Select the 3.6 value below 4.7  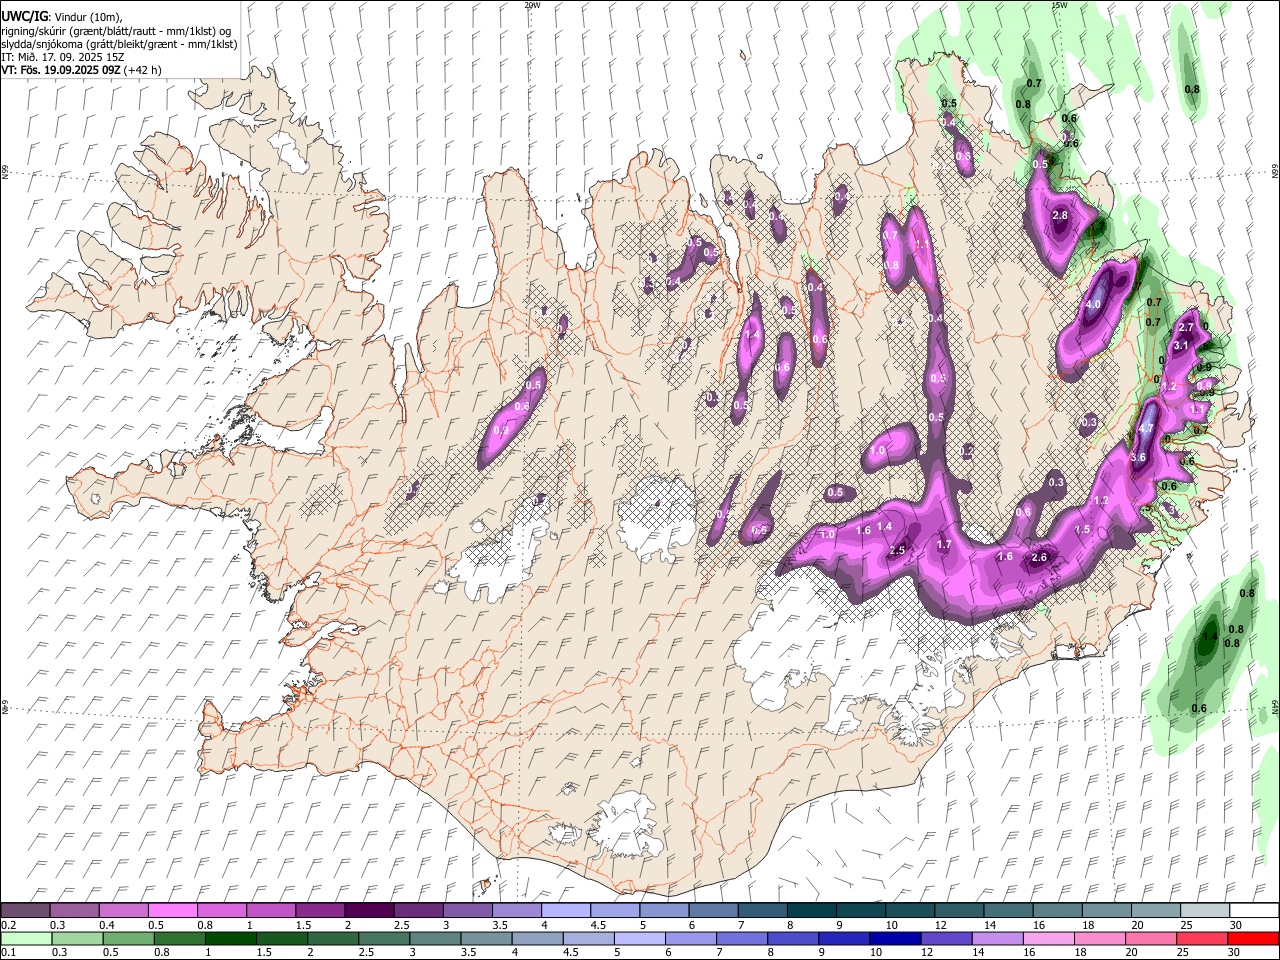click(x=1138, y=457)
